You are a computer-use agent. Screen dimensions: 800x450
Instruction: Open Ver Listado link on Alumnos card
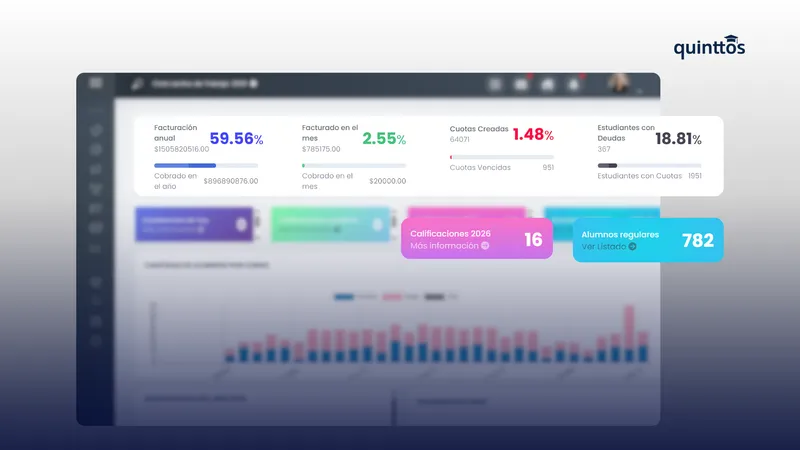click(609, 246)
